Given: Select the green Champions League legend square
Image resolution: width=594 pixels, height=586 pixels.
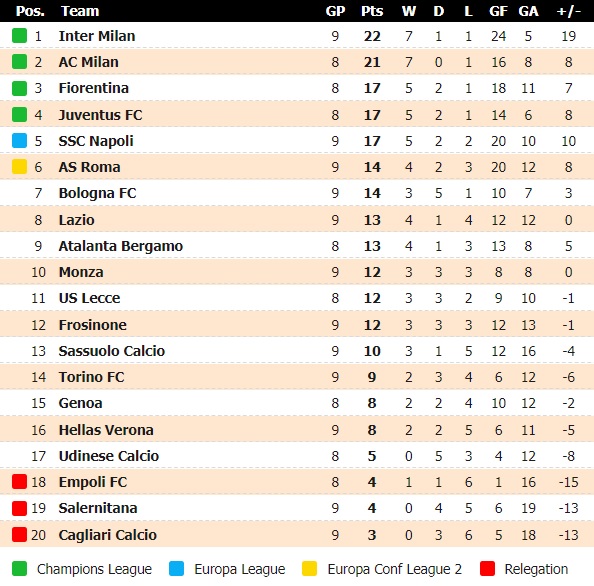Looking at the screenshot, I should pyautogui.click(x=19, y=569).
